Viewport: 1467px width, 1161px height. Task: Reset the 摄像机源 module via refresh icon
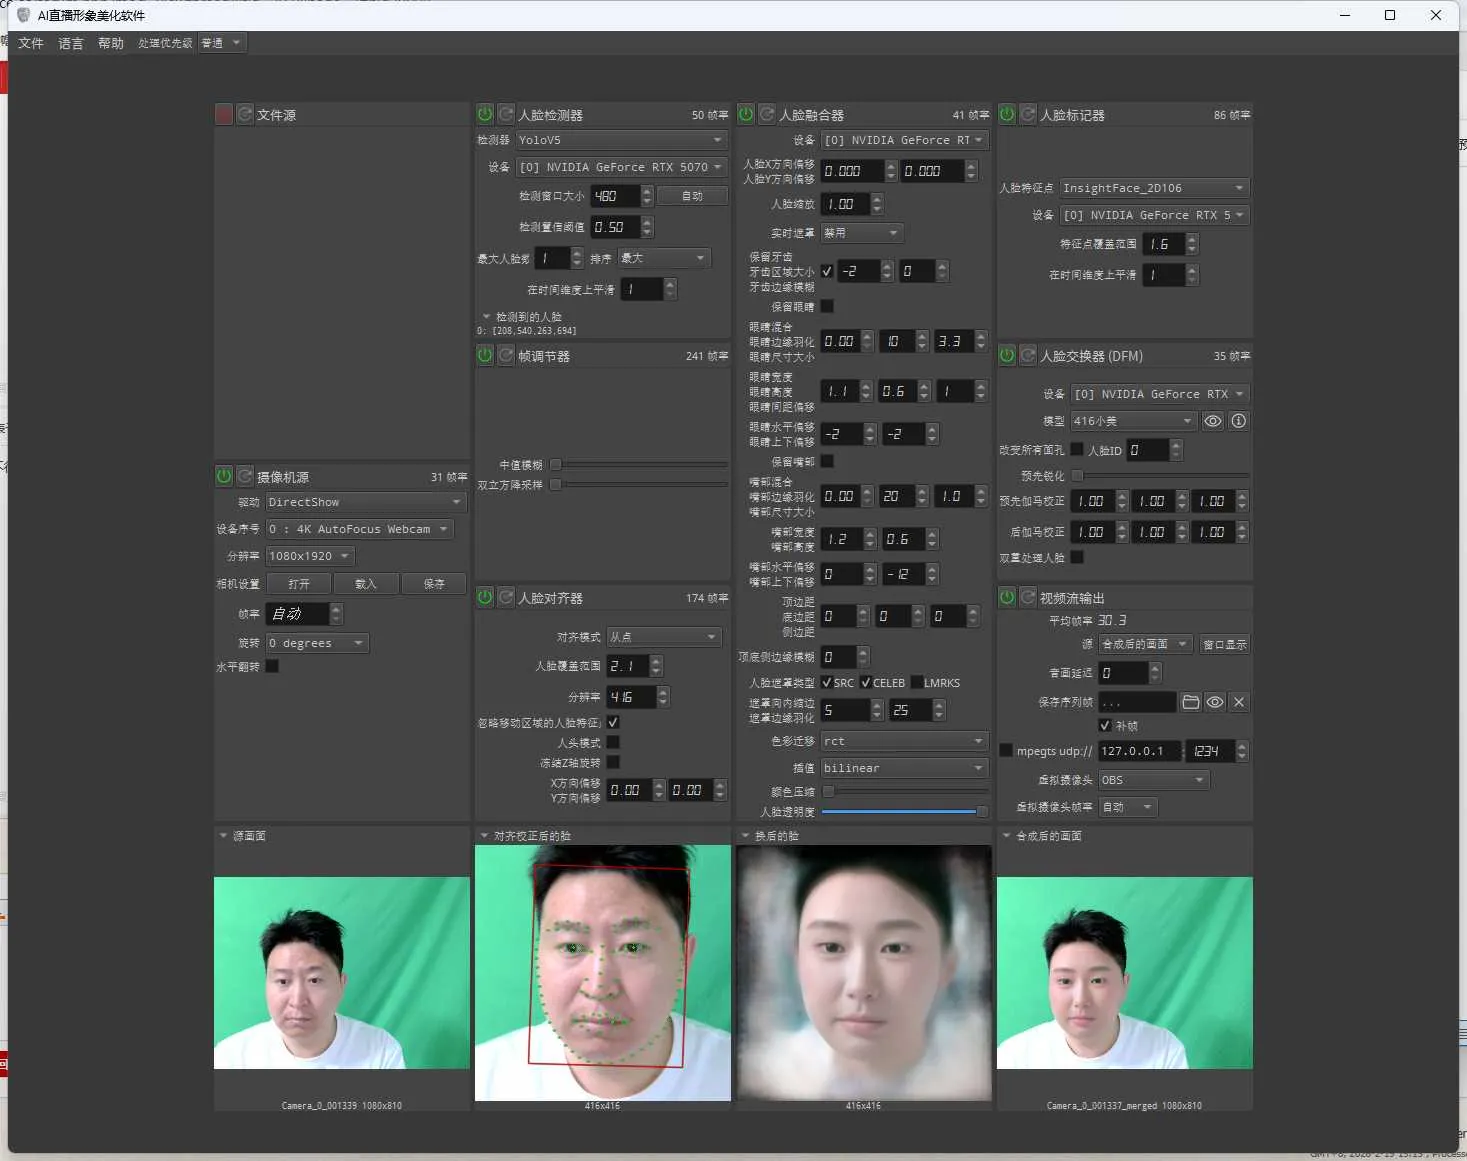click(x=245, y=476)
